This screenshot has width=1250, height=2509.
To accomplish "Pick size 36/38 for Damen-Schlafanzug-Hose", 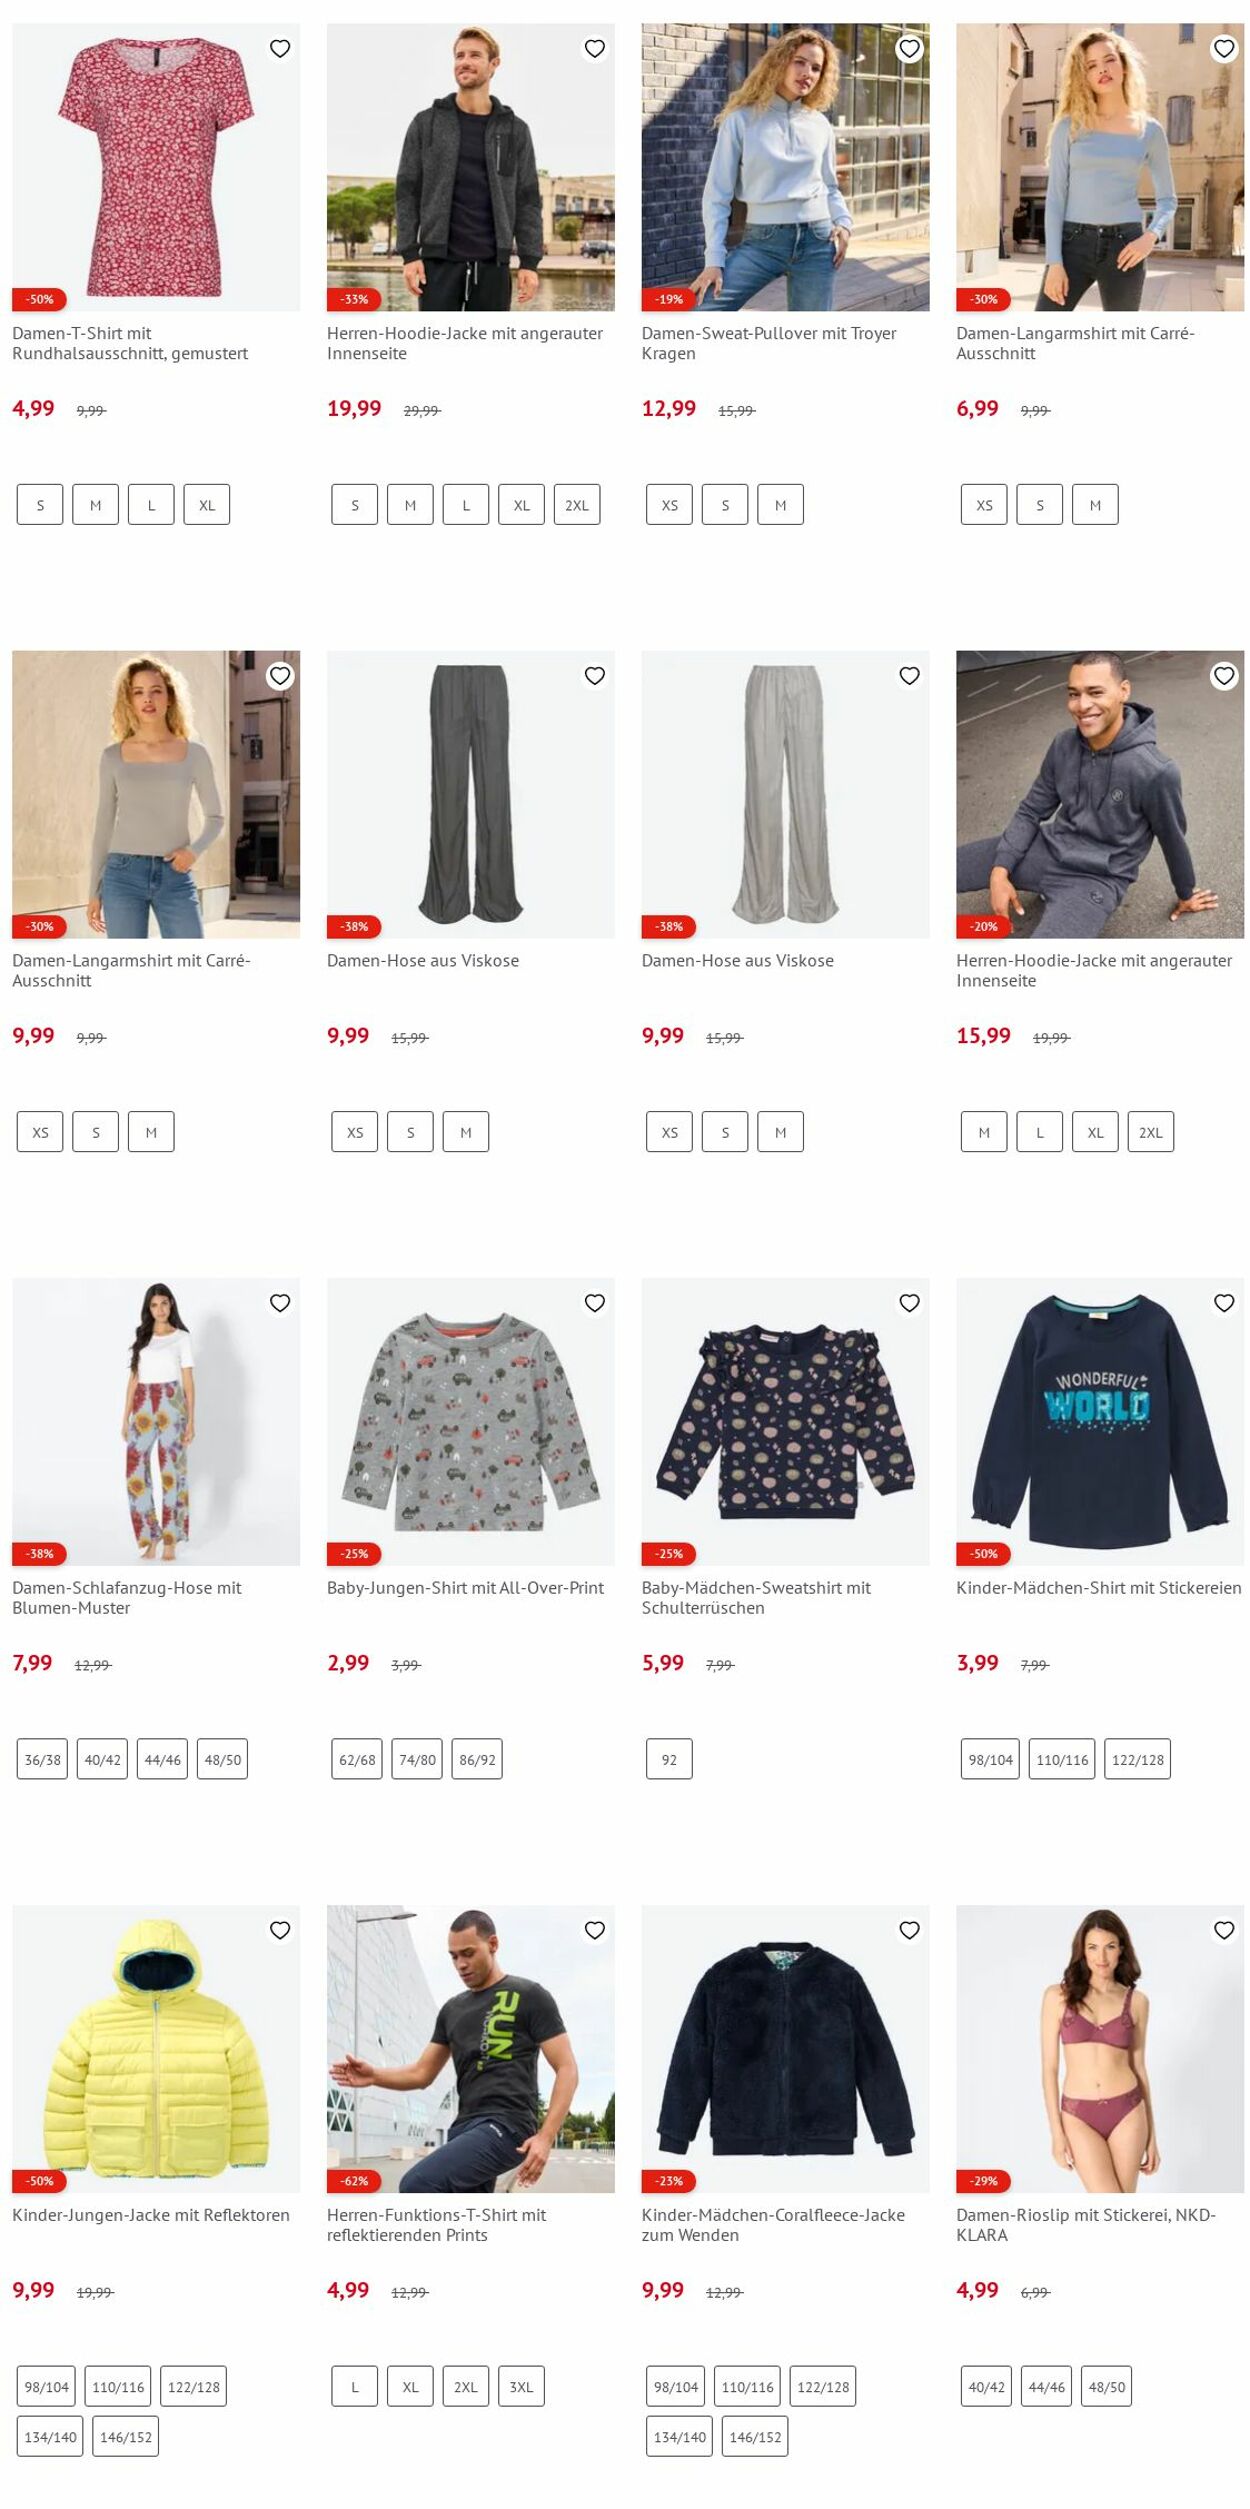I will [42, 1759].
